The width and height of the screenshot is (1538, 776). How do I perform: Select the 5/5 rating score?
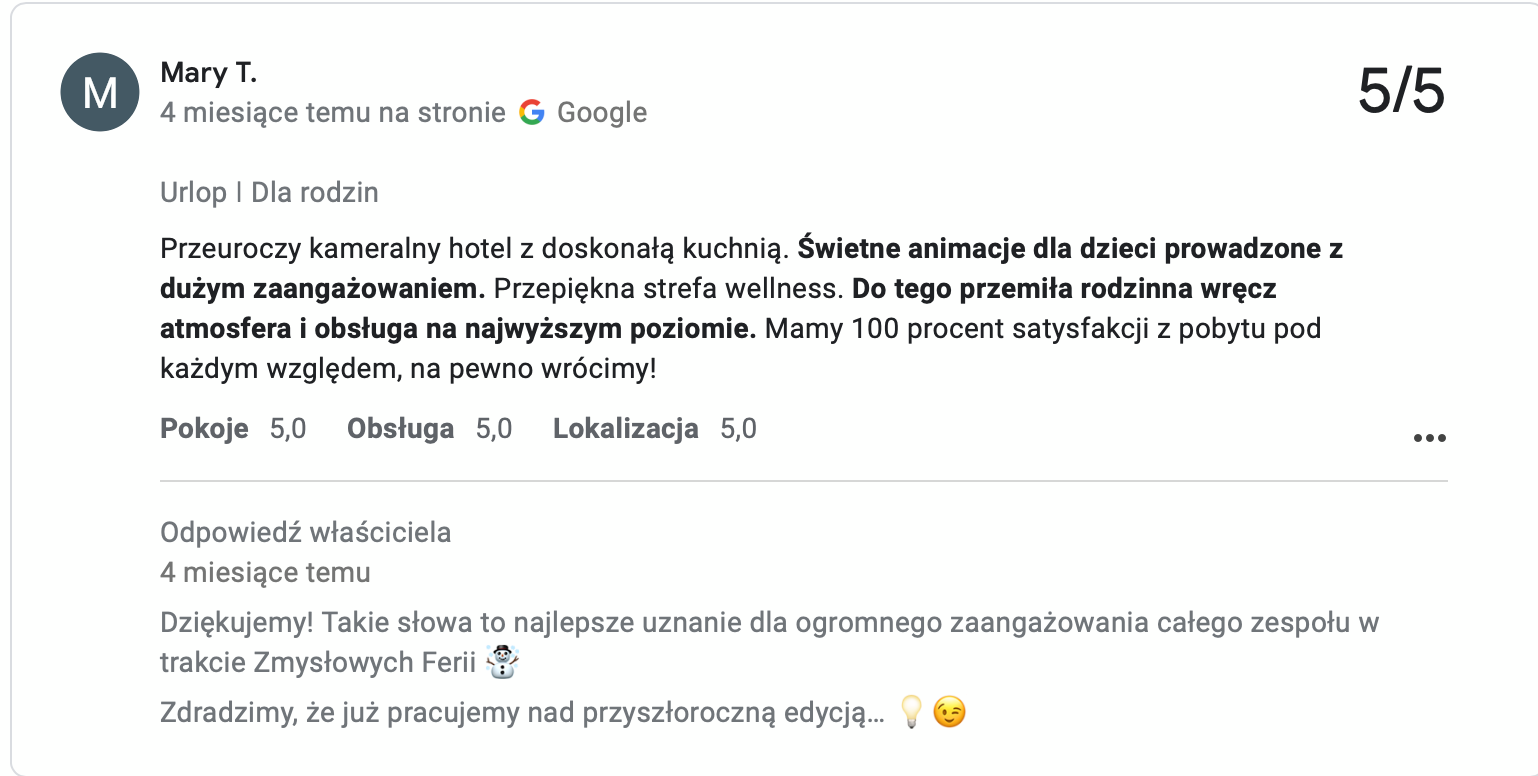[x=1403, y=90]
